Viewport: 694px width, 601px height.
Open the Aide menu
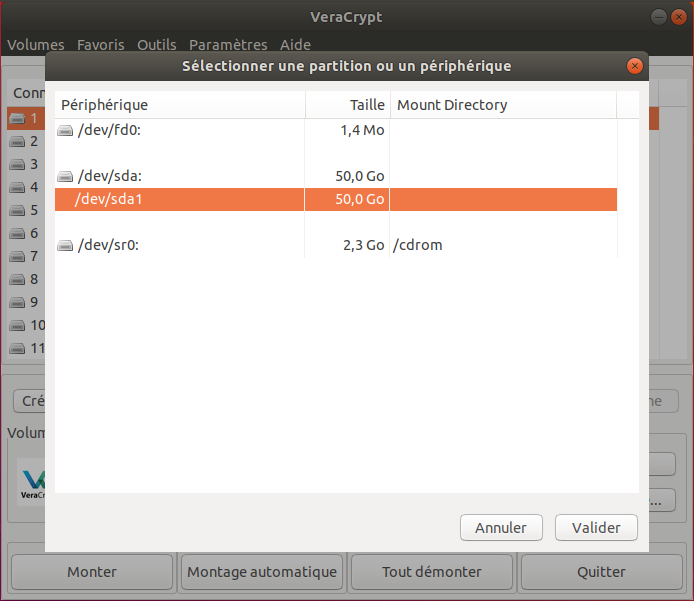click(x=295, y=45)
